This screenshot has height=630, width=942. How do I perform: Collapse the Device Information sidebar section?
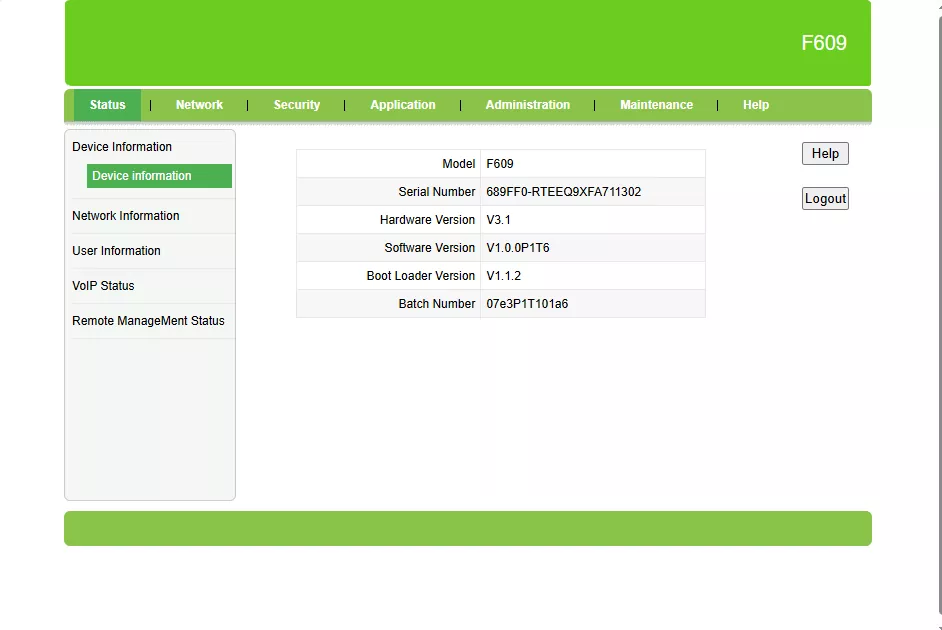(x=122, y=147)
